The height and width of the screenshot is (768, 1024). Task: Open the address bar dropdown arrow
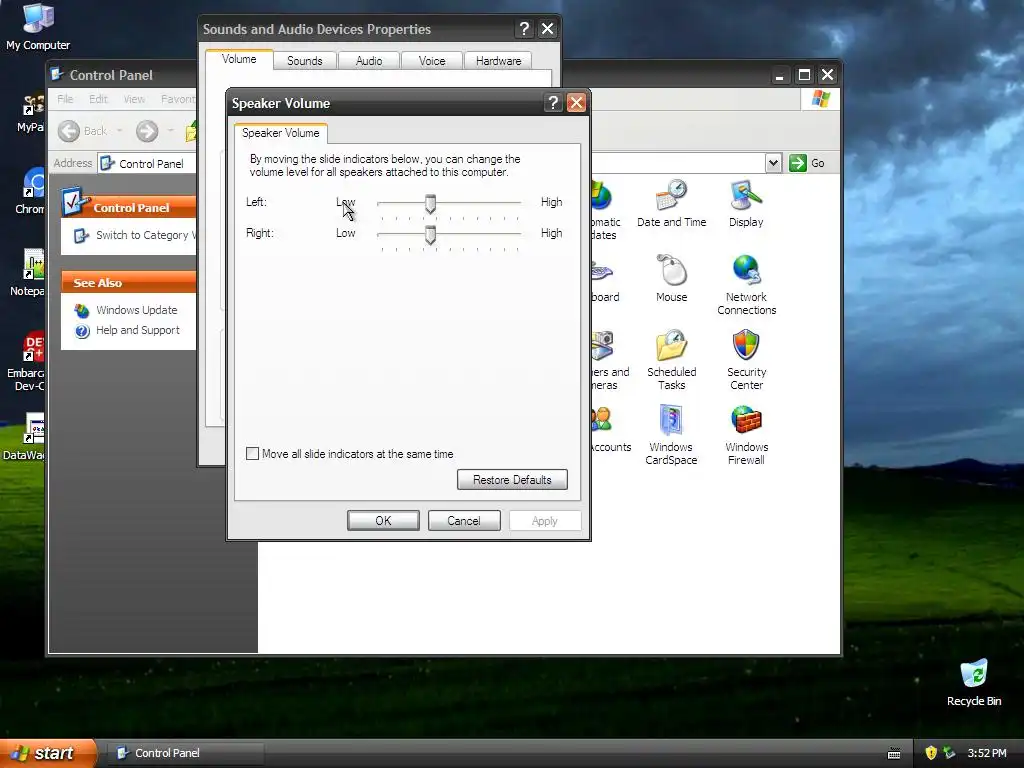[x=773, y=163]
